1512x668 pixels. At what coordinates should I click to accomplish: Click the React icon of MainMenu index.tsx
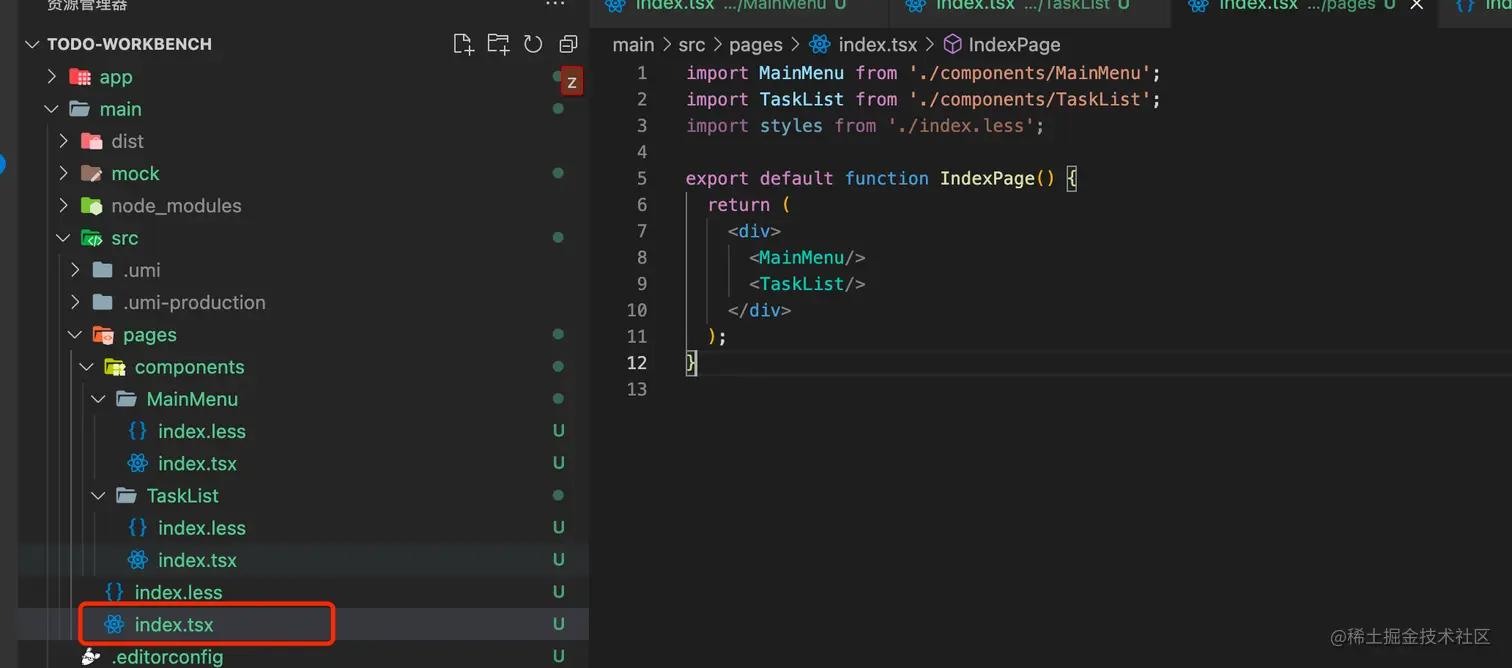138,464
